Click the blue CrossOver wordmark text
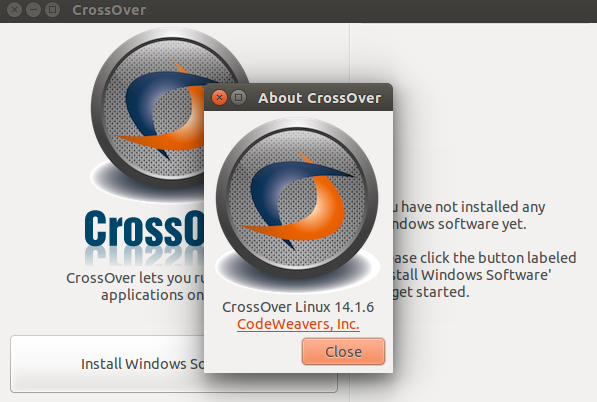Screen dimensions: 597x402 tap(144, 228)
